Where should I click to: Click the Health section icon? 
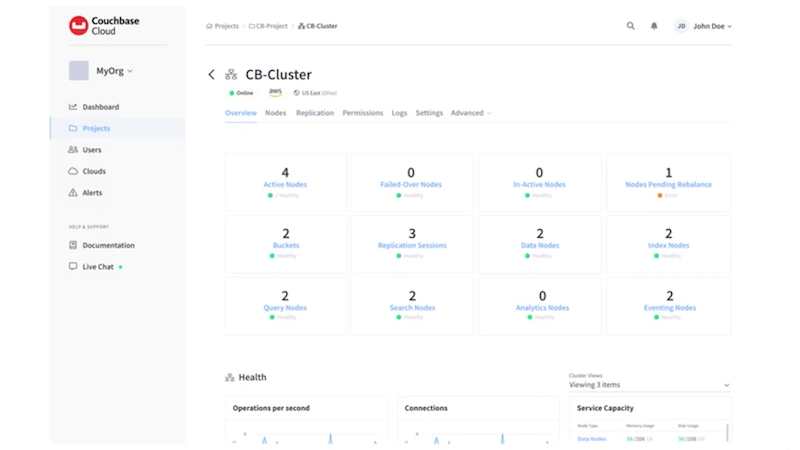(230, 378)
